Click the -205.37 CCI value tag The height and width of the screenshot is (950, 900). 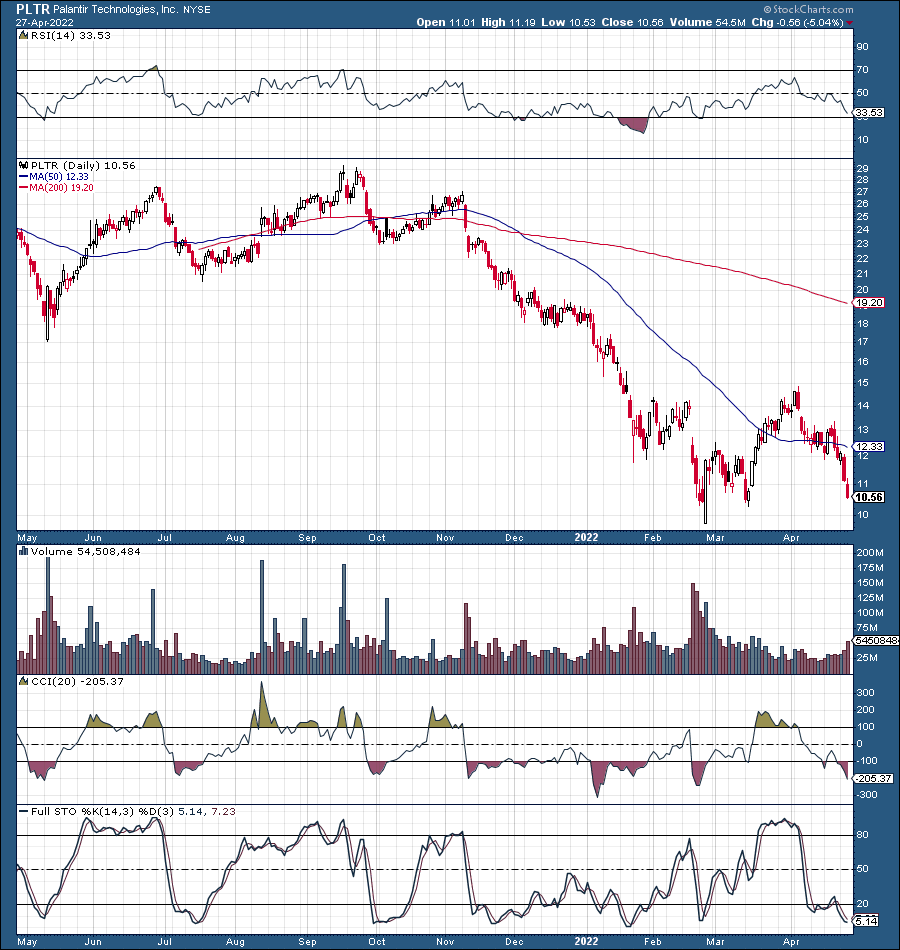873,779
